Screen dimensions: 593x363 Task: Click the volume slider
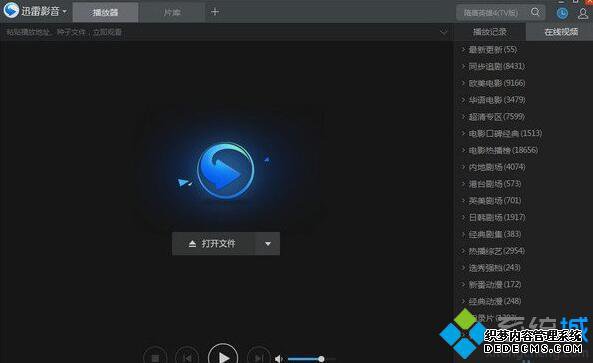[311, 358]
